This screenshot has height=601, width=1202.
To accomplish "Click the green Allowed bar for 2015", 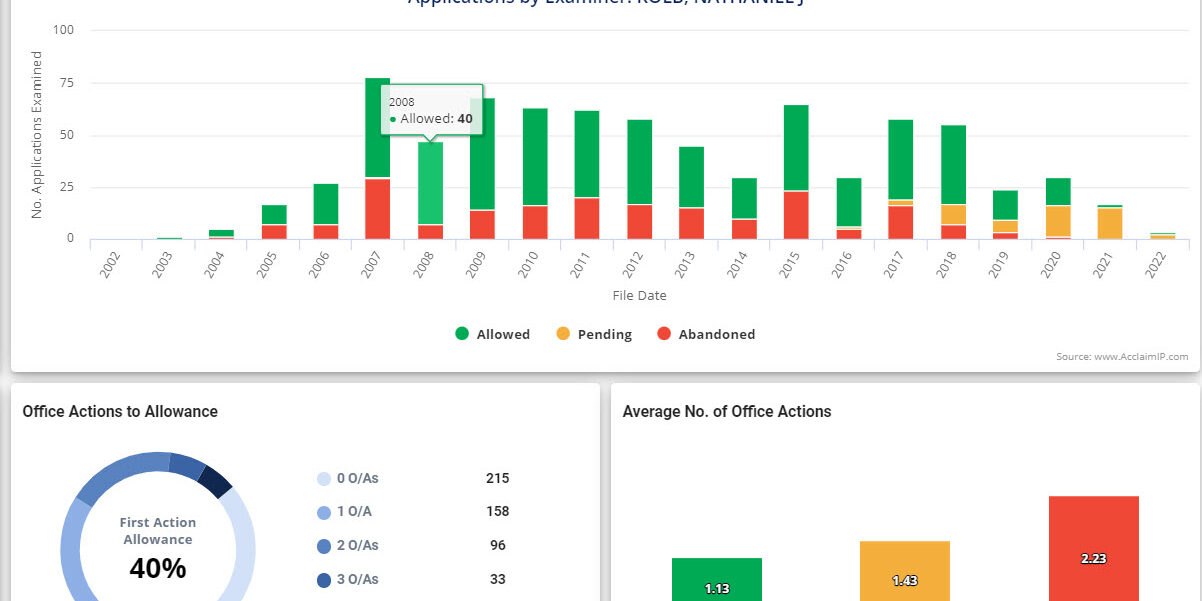I will 796,148.
